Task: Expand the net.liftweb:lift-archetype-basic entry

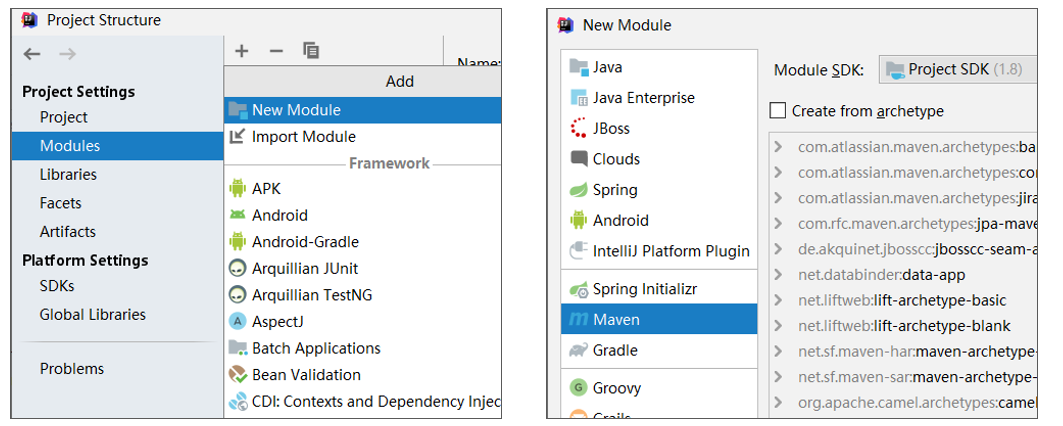Action: 778,300
